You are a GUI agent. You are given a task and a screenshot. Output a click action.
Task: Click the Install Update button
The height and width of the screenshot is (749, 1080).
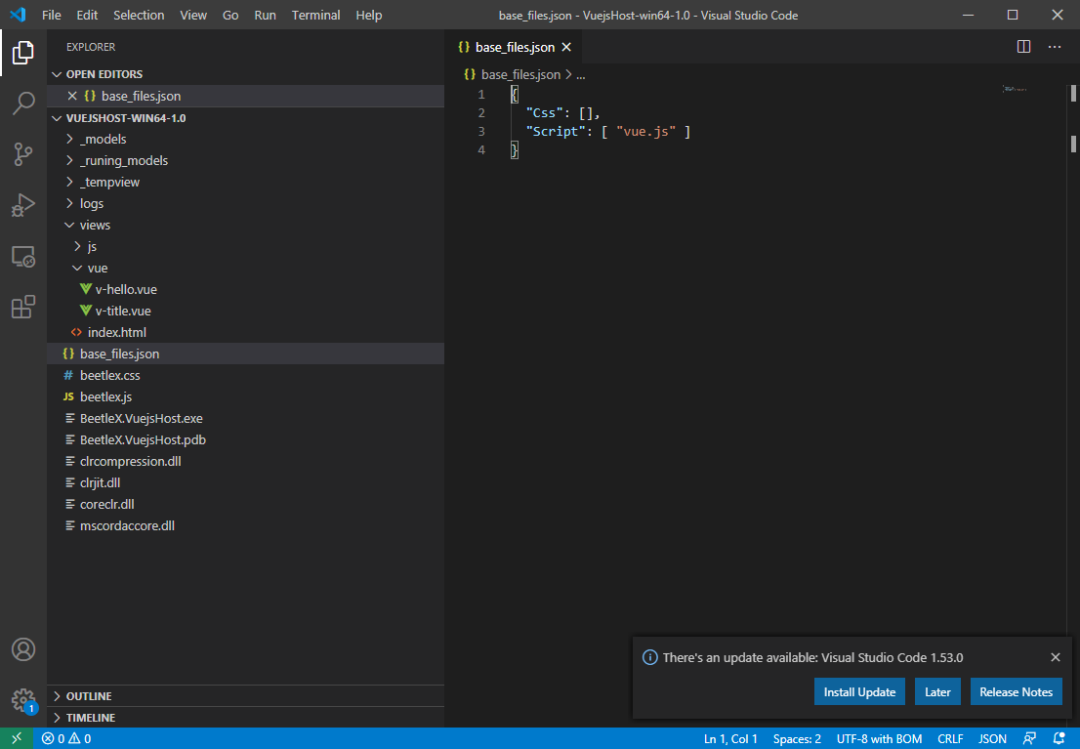tap(859, 692)
